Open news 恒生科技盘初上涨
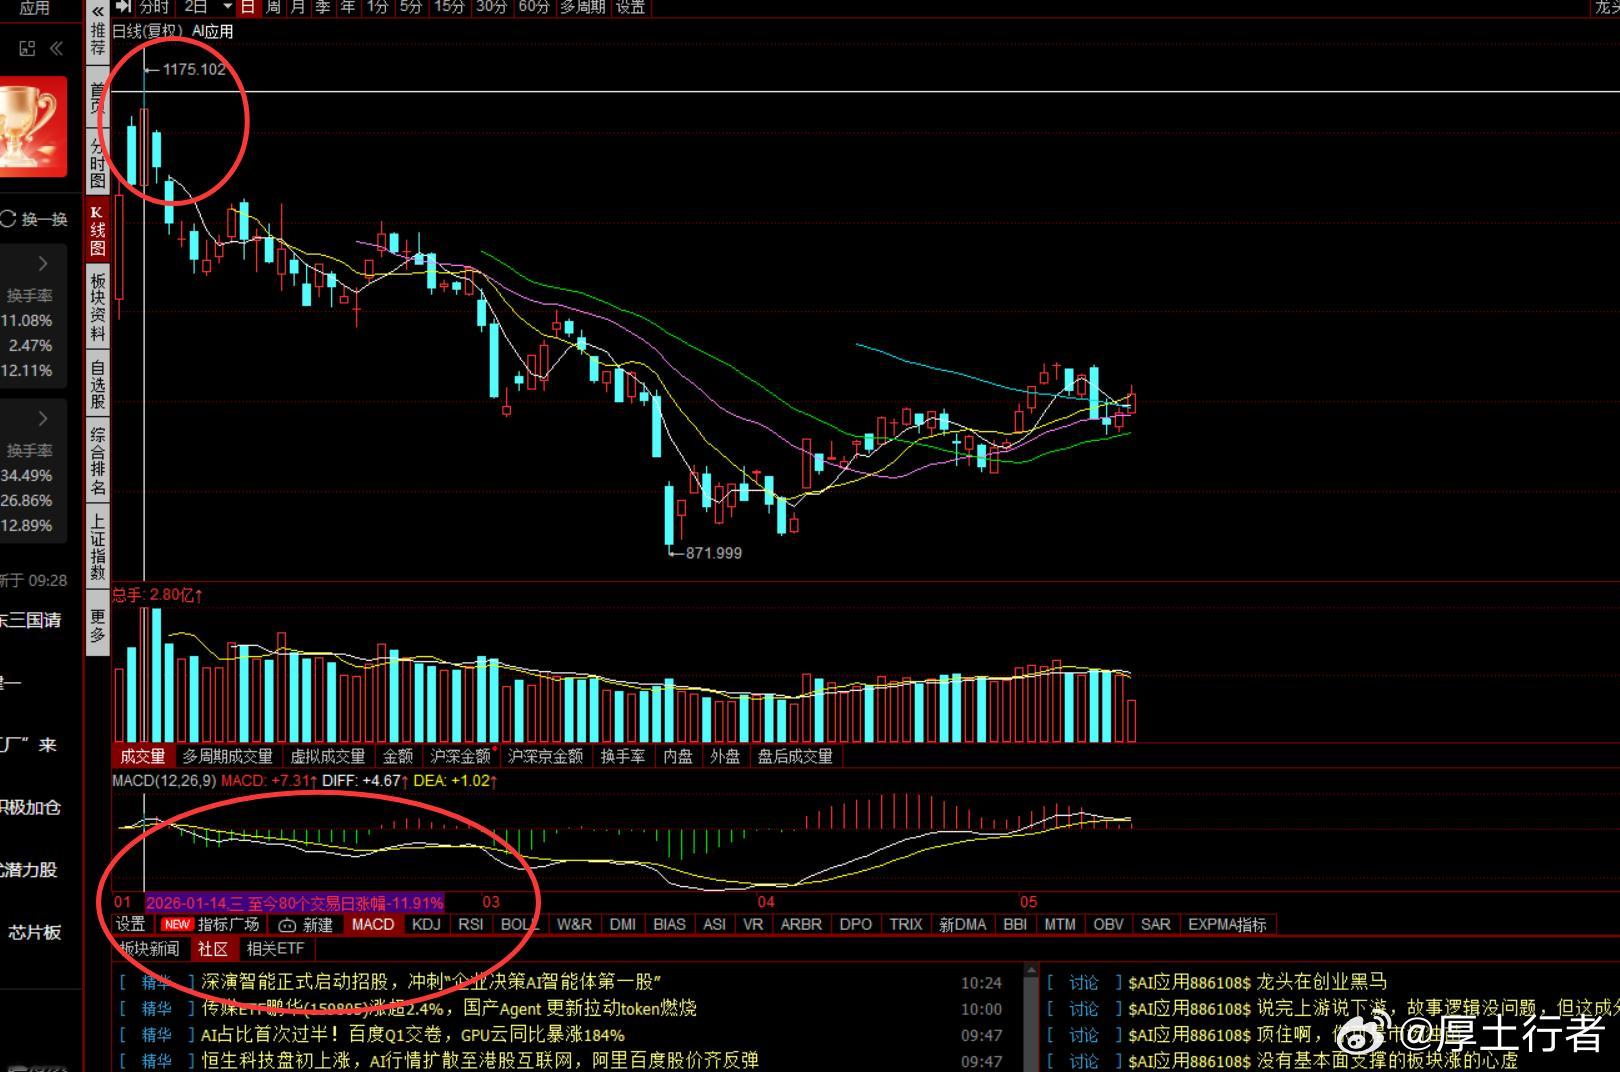Image resolution: width=1620 pixels, height=1072 pixels. pyautogui.click(x=480, y=1060)
